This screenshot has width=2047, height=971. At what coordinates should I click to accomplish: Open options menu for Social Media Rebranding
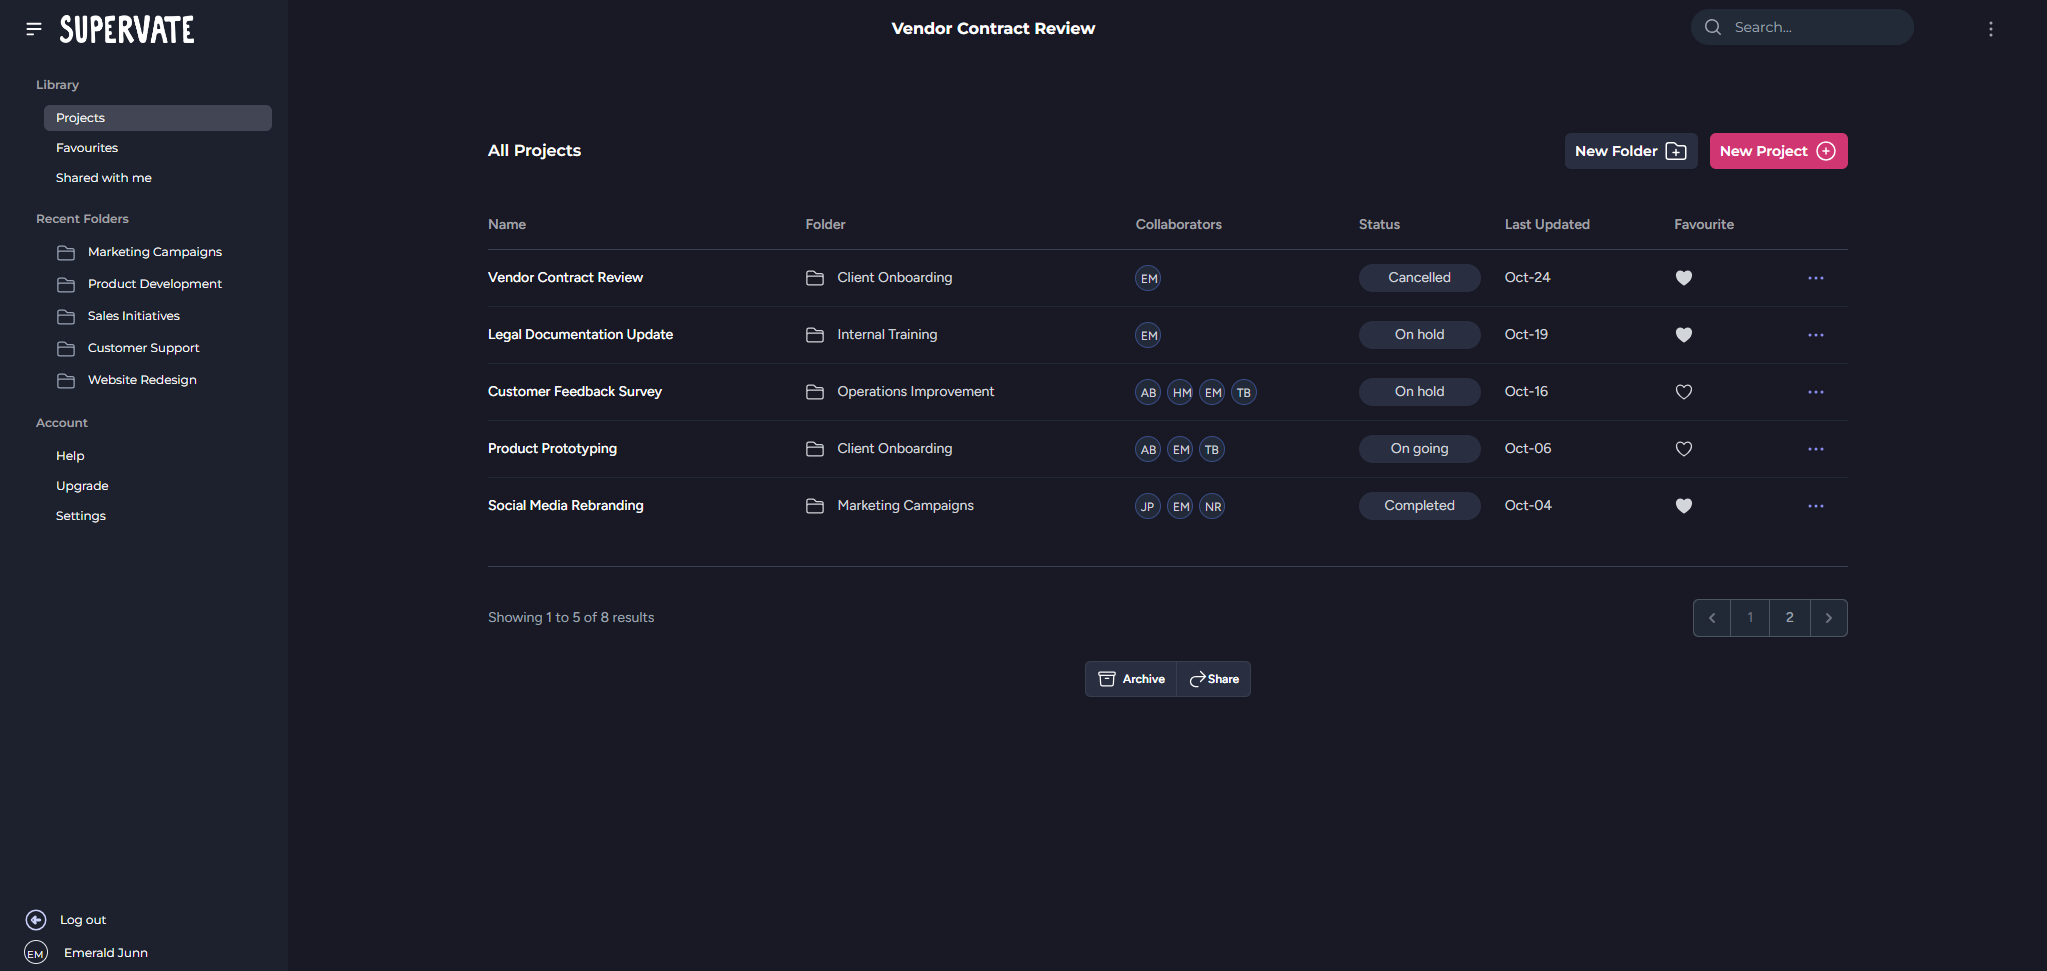coord(1815,506)
